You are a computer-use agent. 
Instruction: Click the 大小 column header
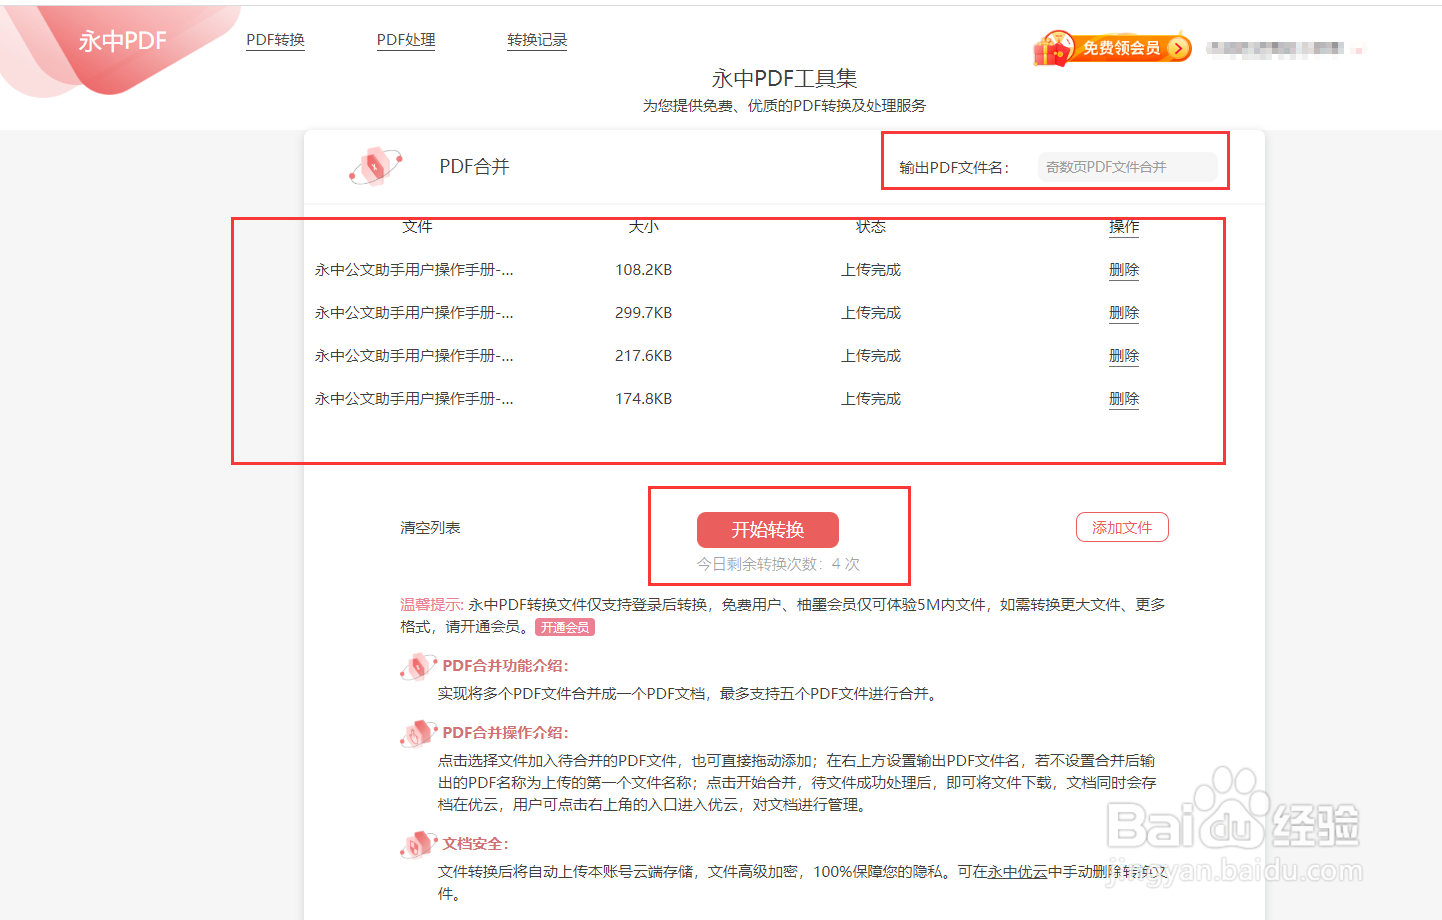(x=644, y=227)
